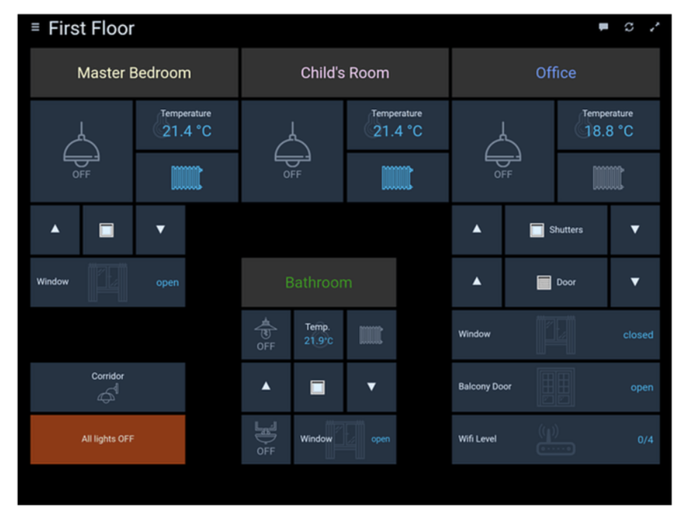
Task: Open Master Bedroom radiator heating tile
Action: [187, 178]
